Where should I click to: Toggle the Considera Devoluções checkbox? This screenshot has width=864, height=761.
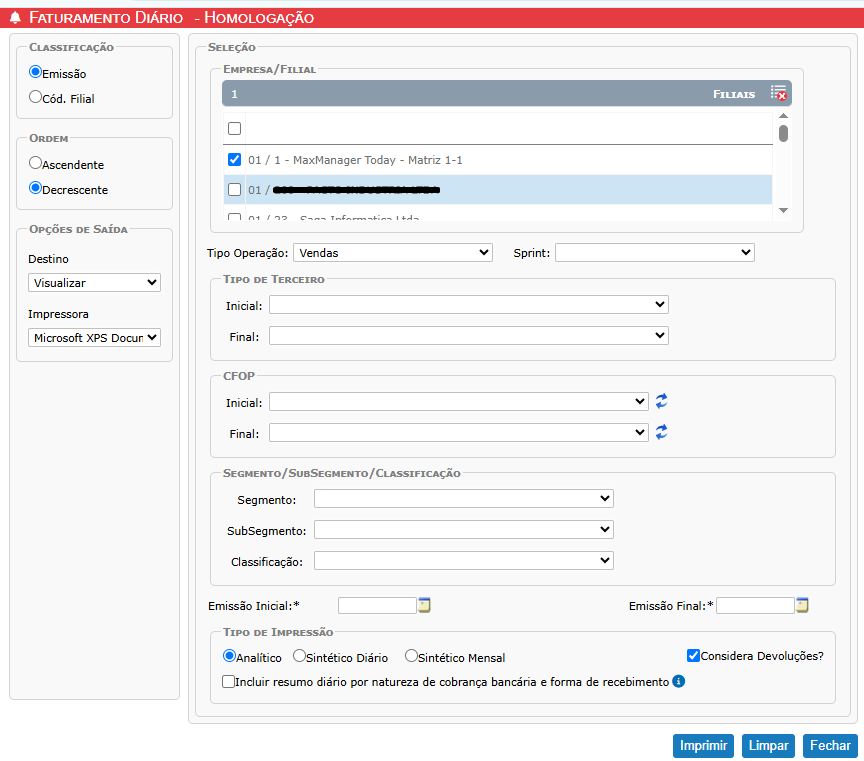(693, 656)
